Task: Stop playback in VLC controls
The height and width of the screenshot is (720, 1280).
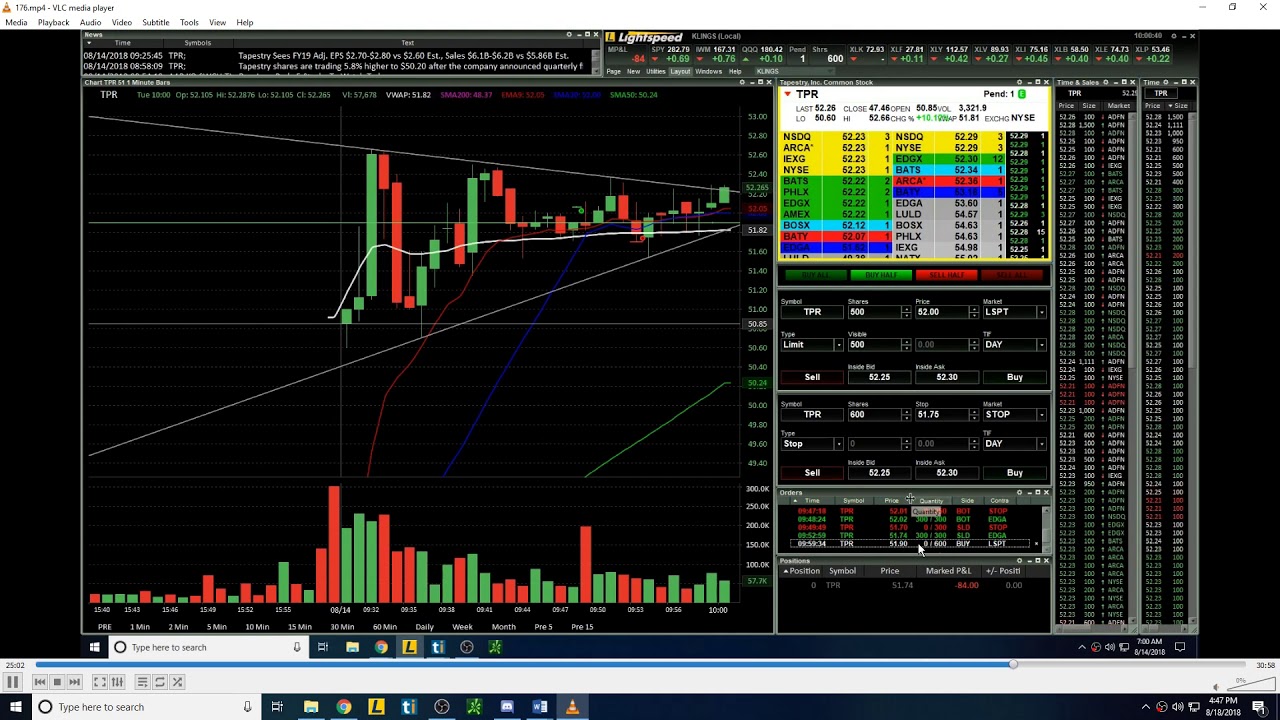Action: coord(57,682)
